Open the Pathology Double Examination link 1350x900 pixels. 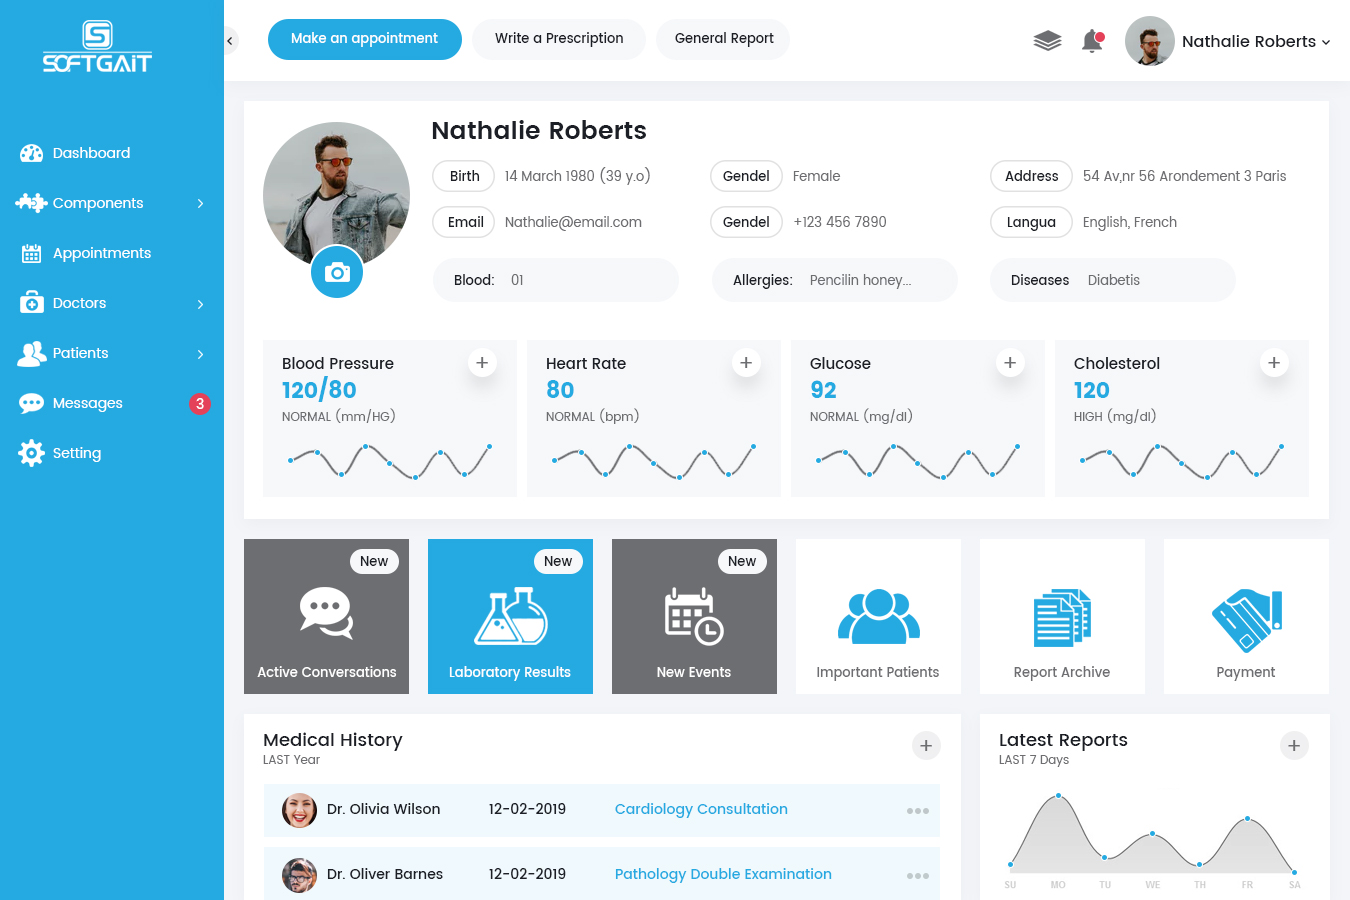tap(723, 874)
